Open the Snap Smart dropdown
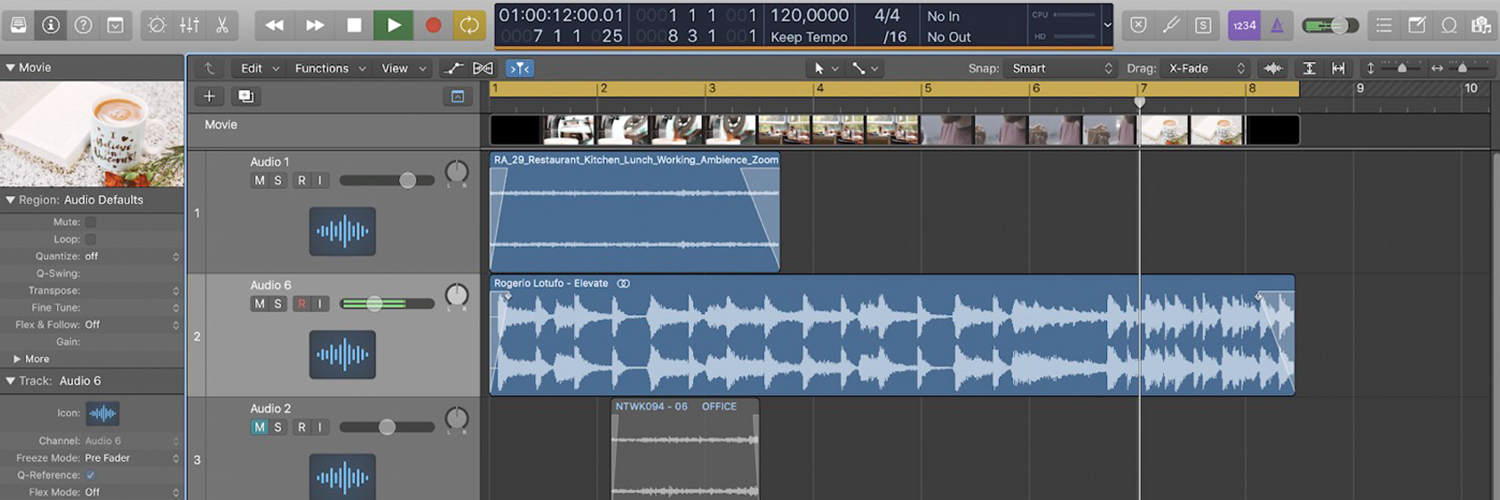This screenshot has width=1500, height=500. (1060, 68)
